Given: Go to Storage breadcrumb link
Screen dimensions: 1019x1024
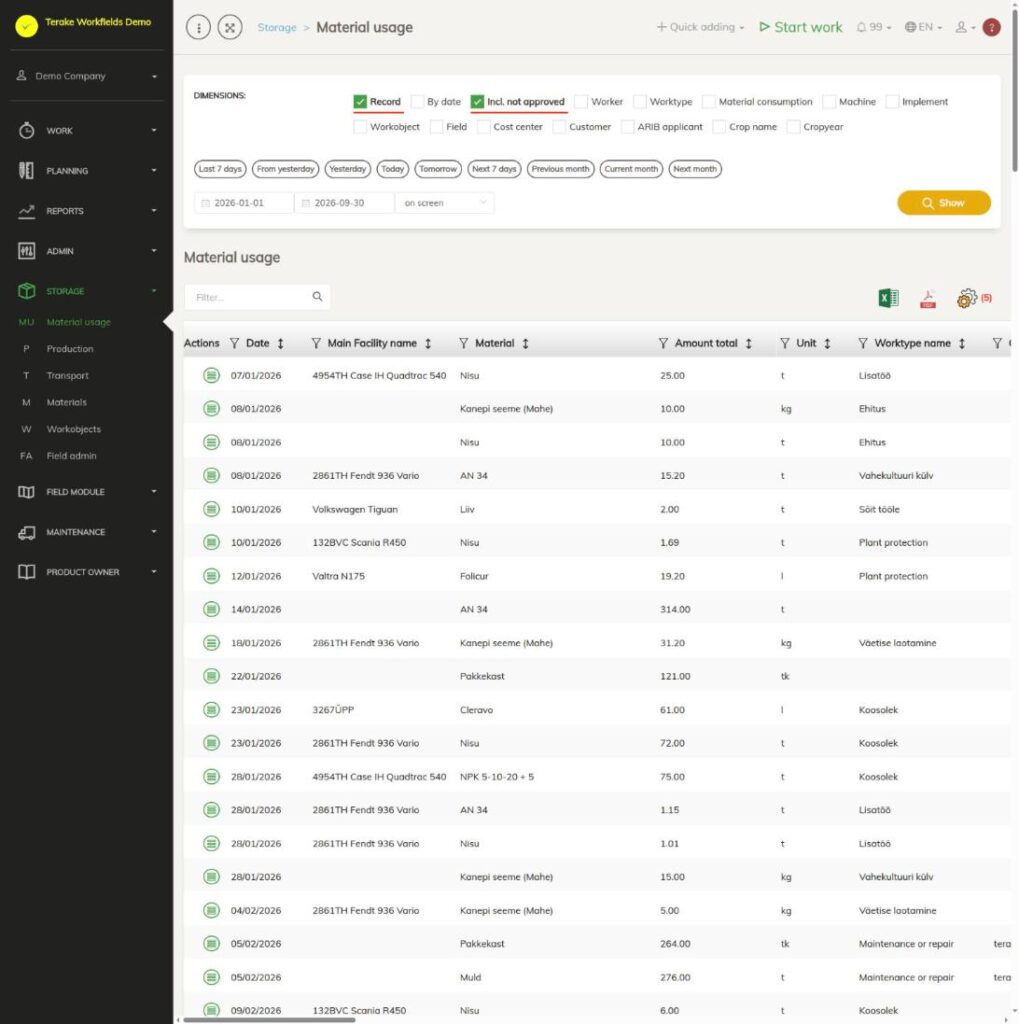Looking at the screenshot, I should pos(277,27).
